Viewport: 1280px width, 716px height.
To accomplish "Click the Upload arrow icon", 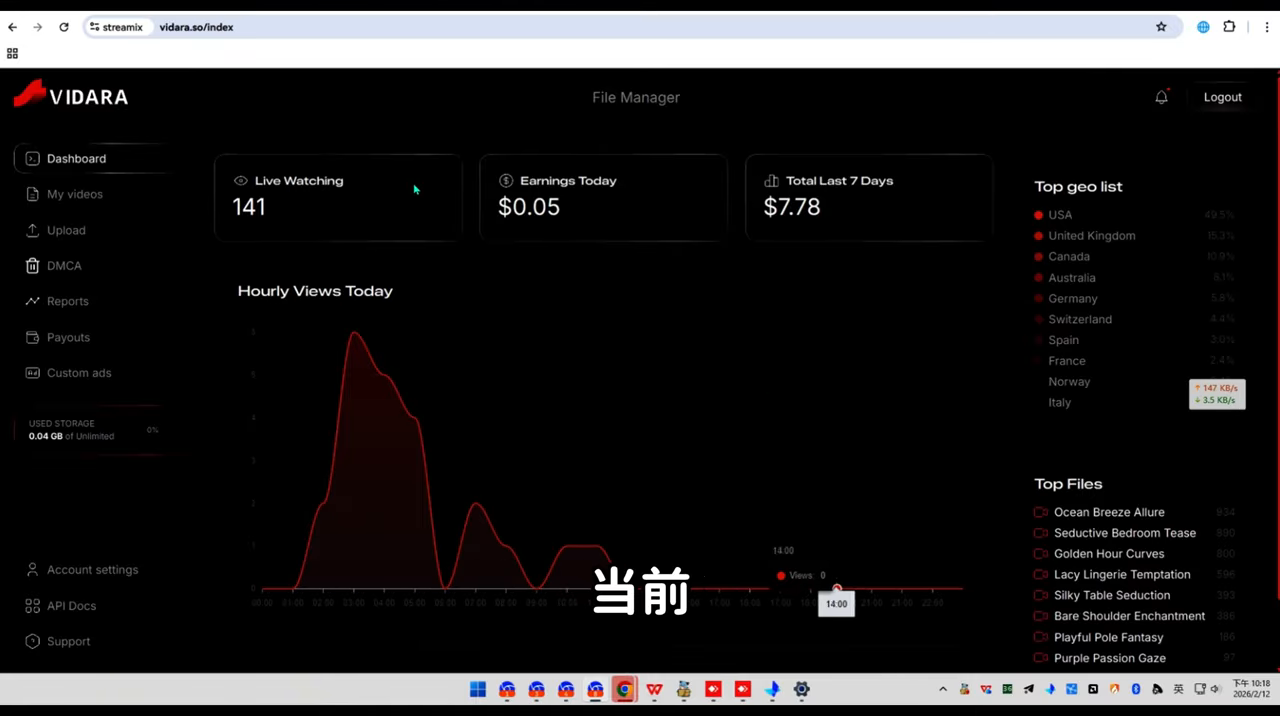I will coord(32,230).
